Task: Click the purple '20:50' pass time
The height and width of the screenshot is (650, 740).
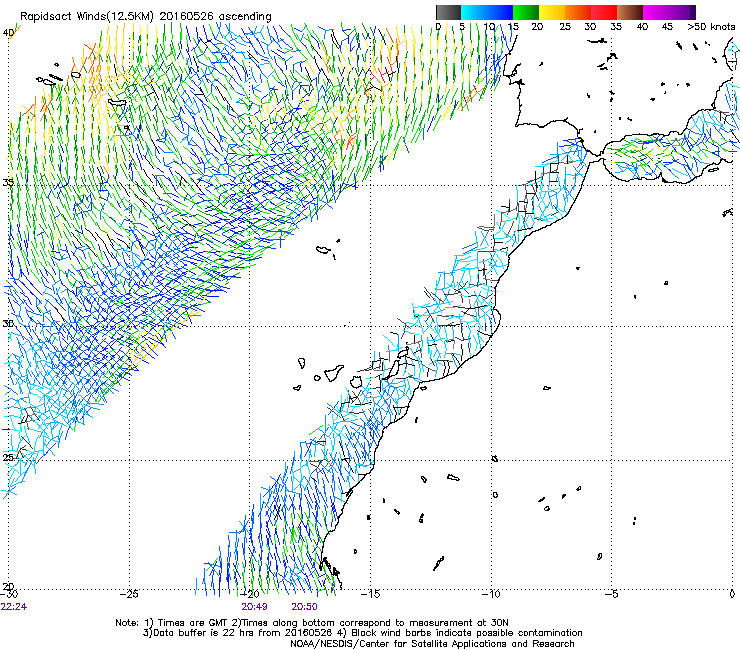Action: [x=304, y=607]
